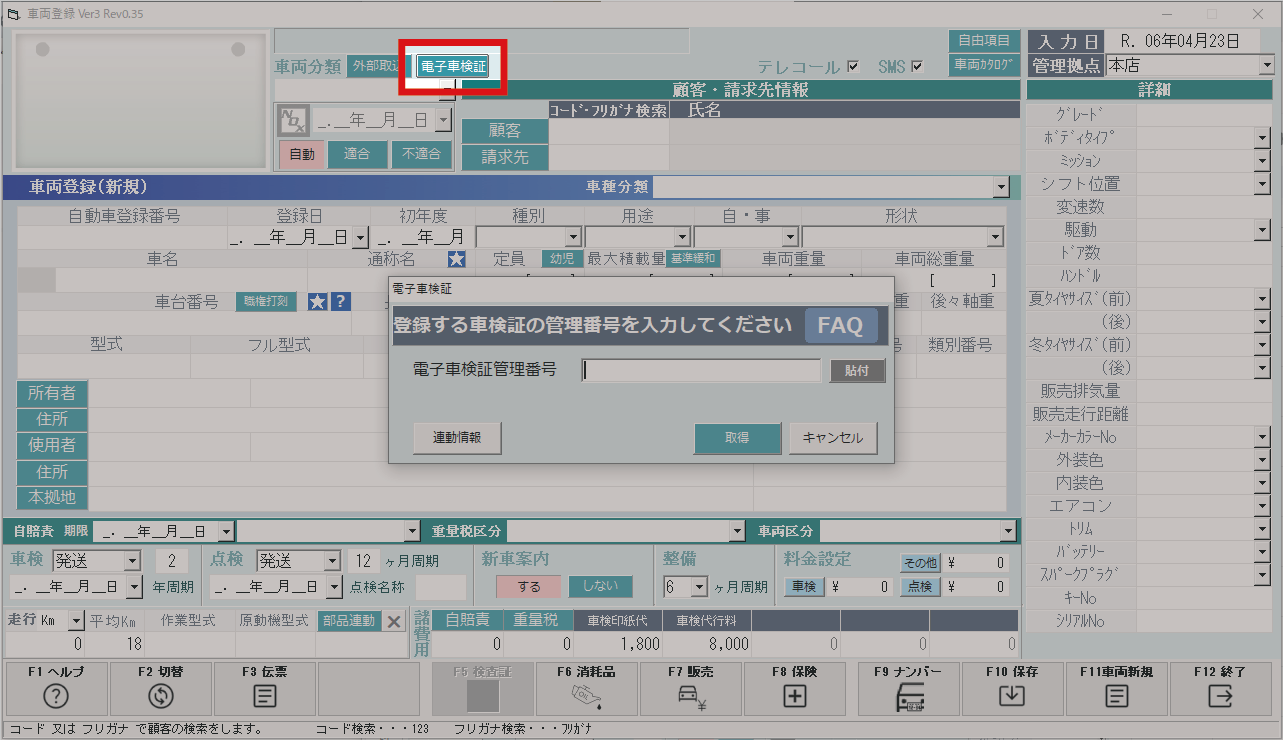This screenshot has height=740, width=1283.
Task: Toggle the テレコール checkbox
Action: (853, 67)
